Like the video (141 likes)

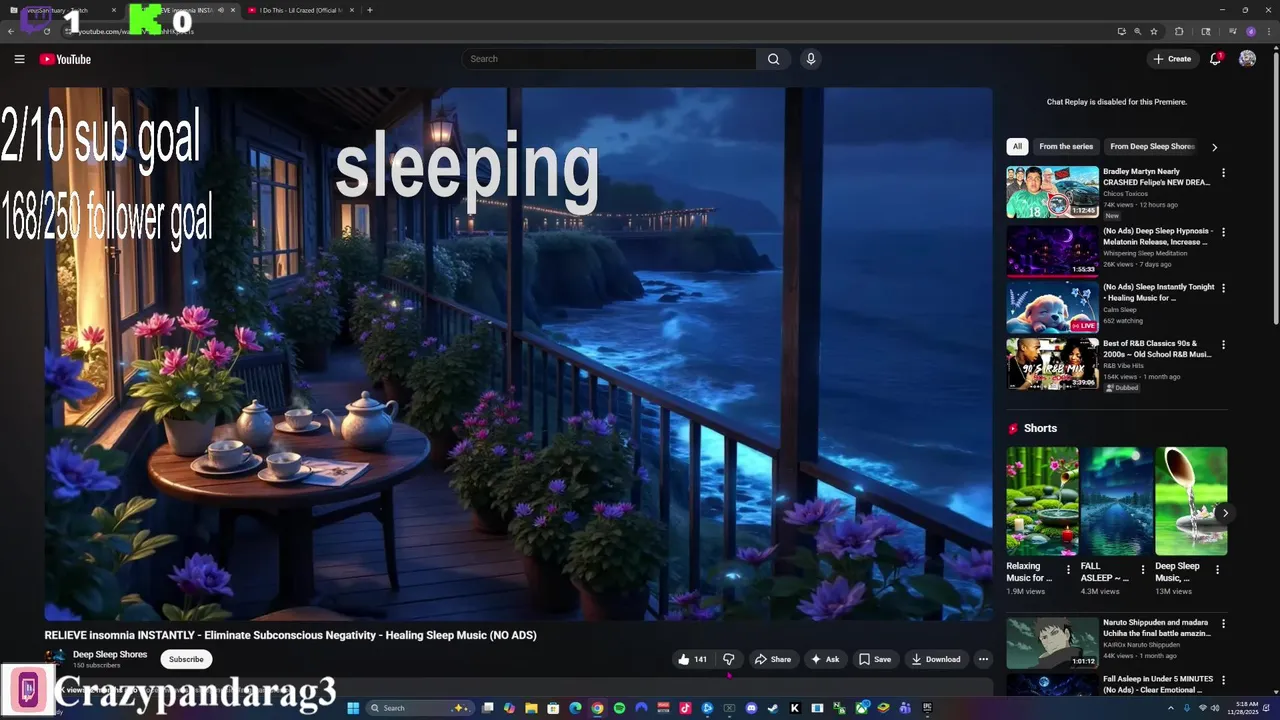tap(692, 659)
